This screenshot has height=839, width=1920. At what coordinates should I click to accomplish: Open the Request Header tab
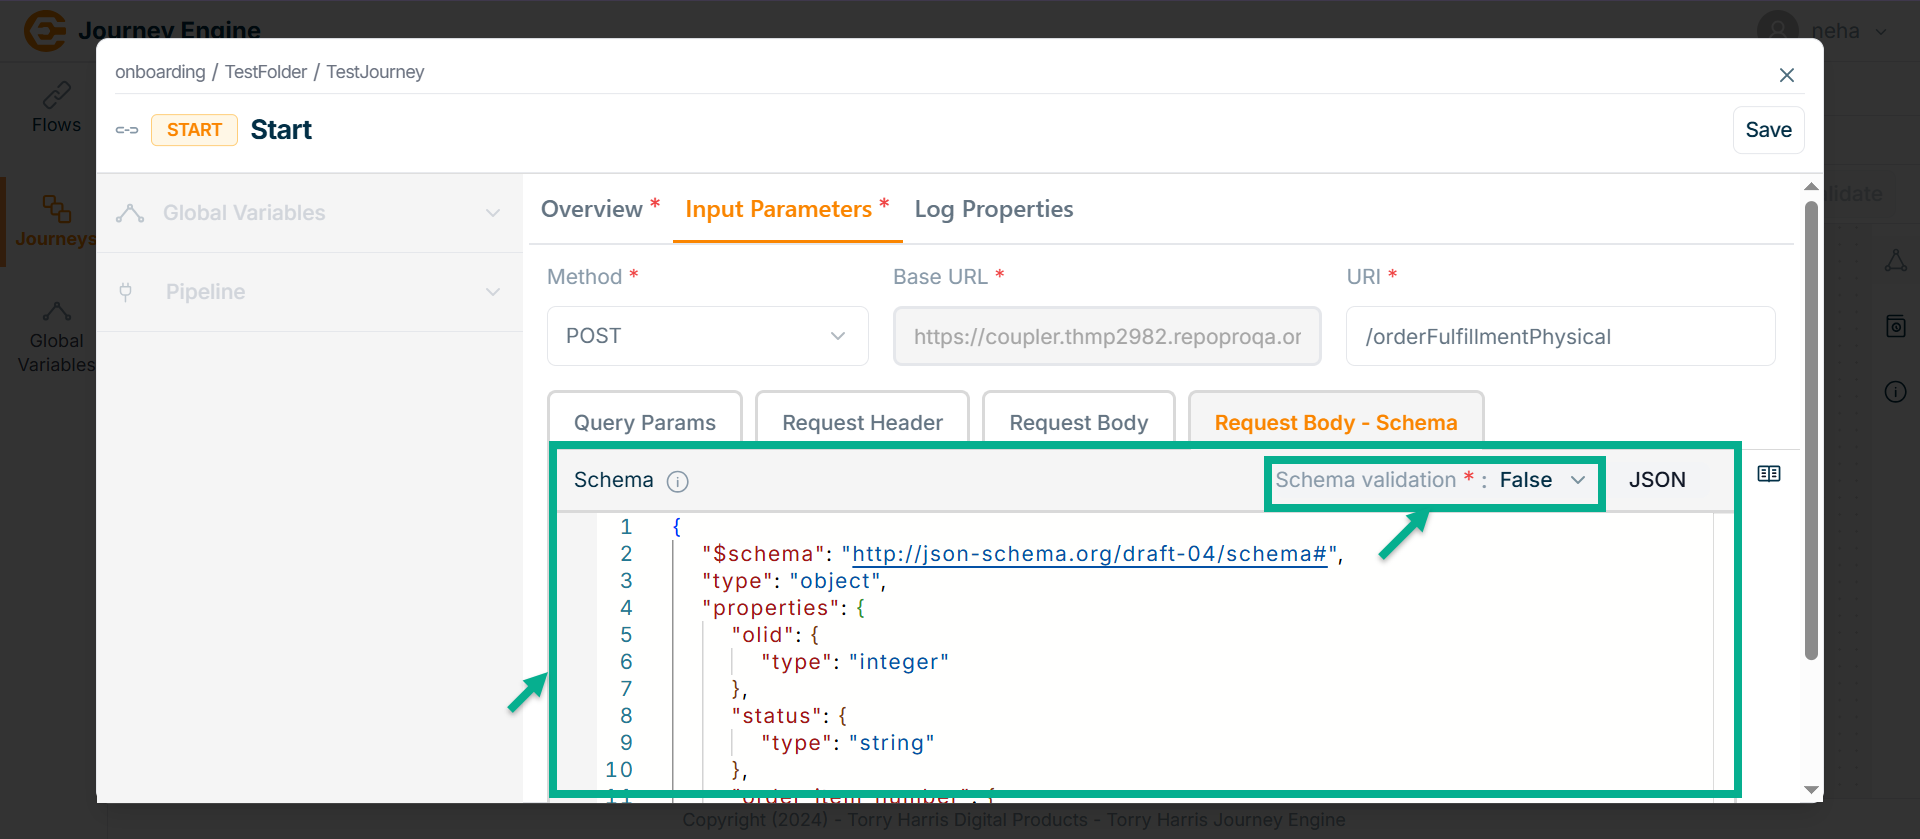coord(862,422)
